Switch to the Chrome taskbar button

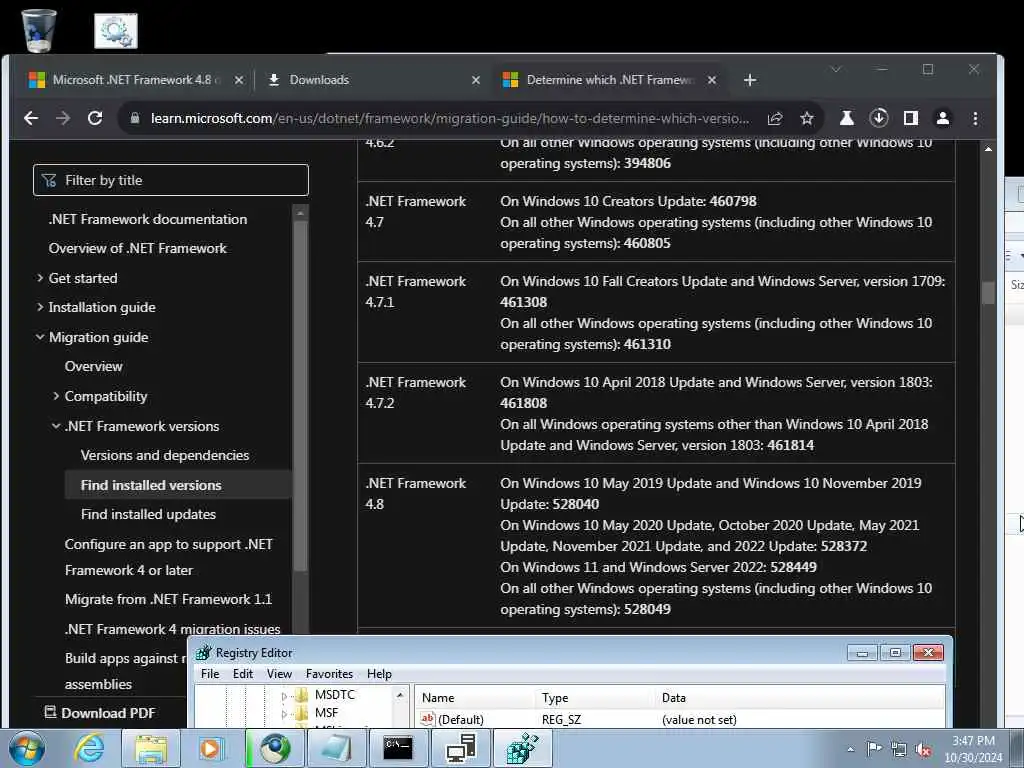pyautogui.click(x=275, y=748)
